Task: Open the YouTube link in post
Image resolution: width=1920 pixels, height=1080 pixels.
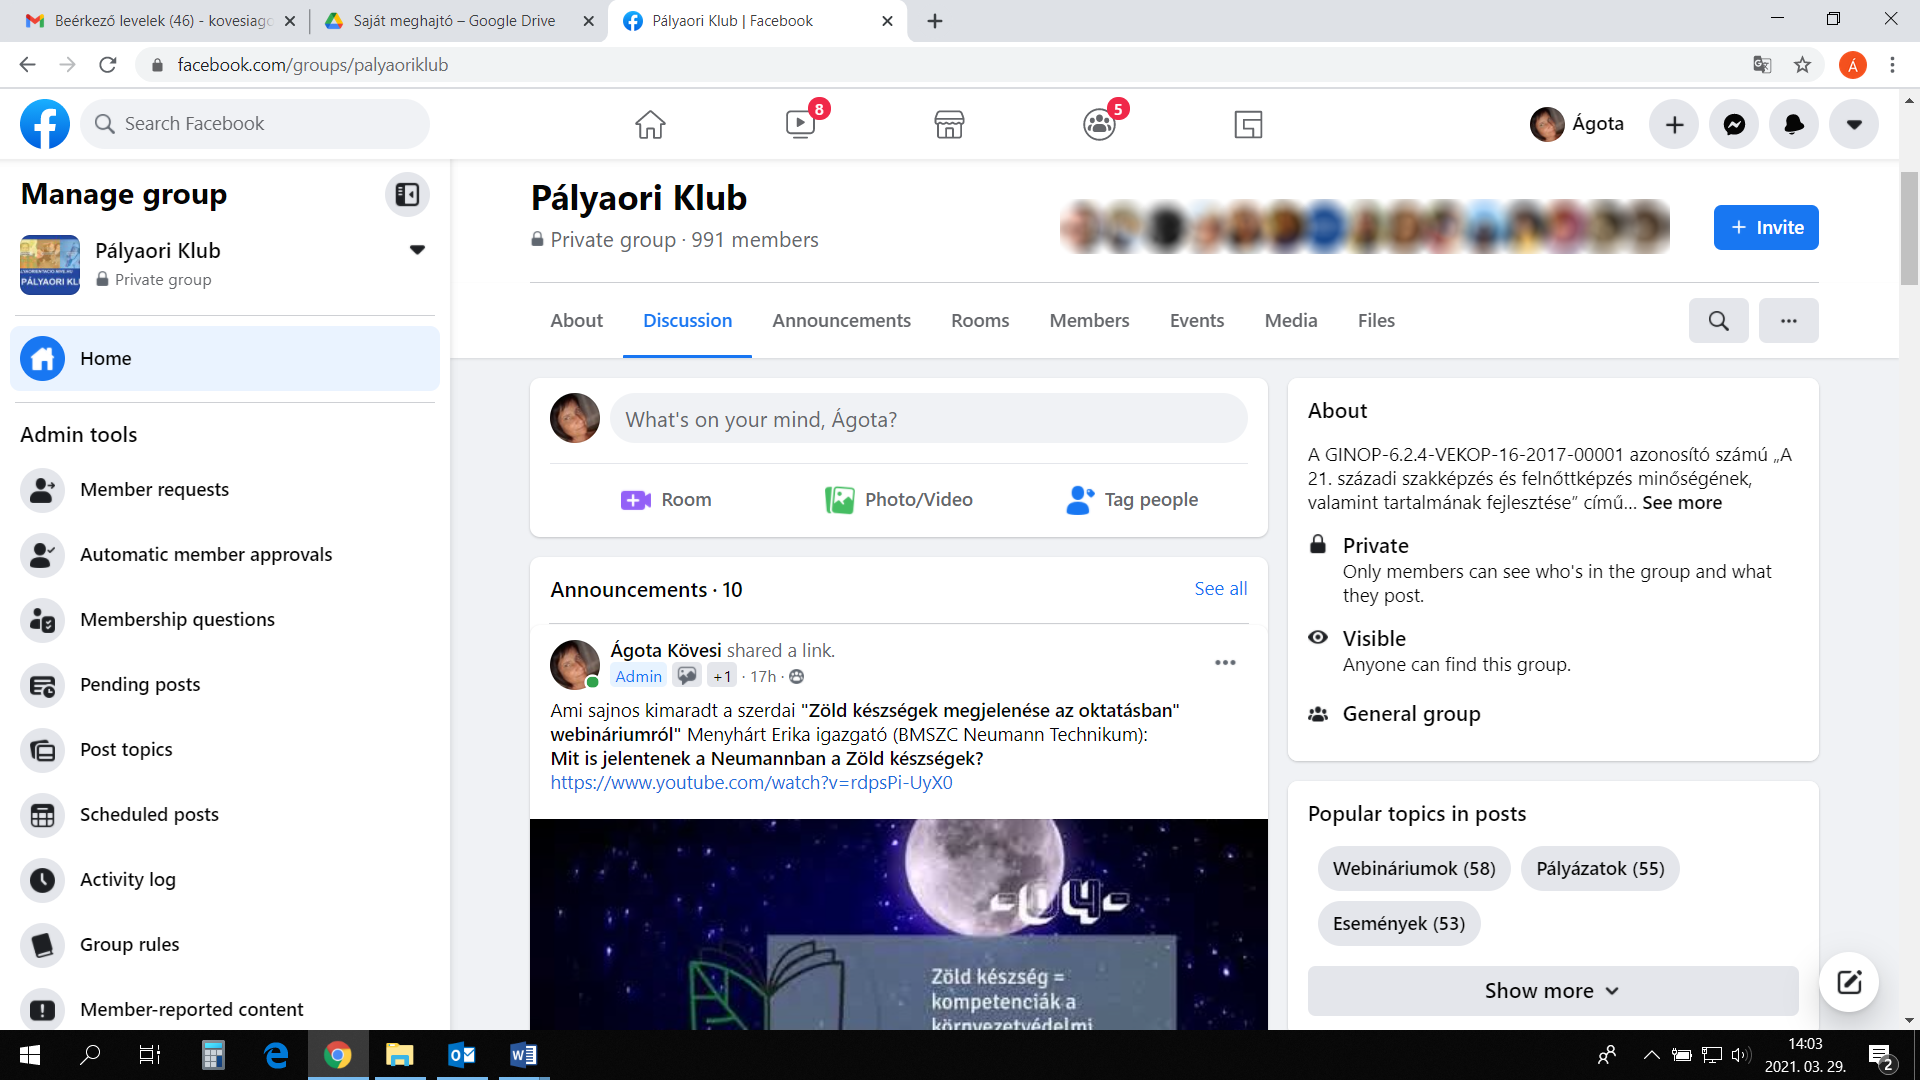Action: pos(751,783)
